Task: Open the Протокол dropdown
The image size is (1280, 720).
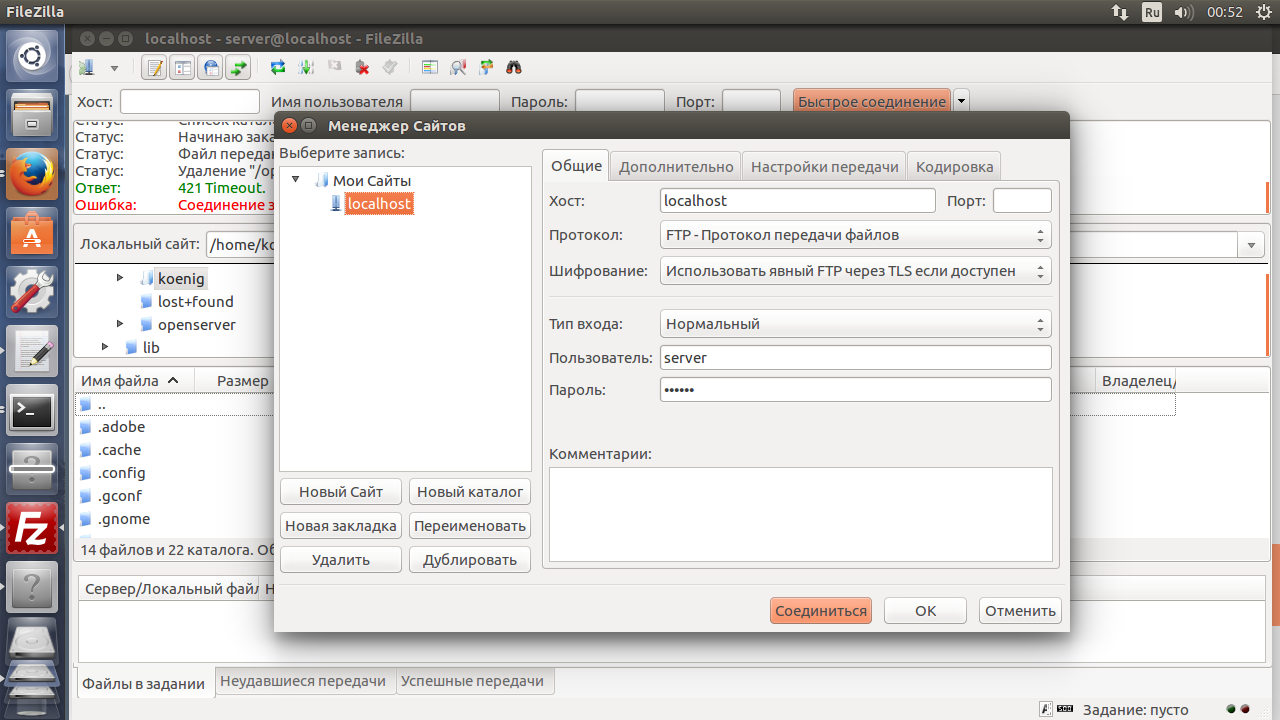Action: click(x=855, y=235)
